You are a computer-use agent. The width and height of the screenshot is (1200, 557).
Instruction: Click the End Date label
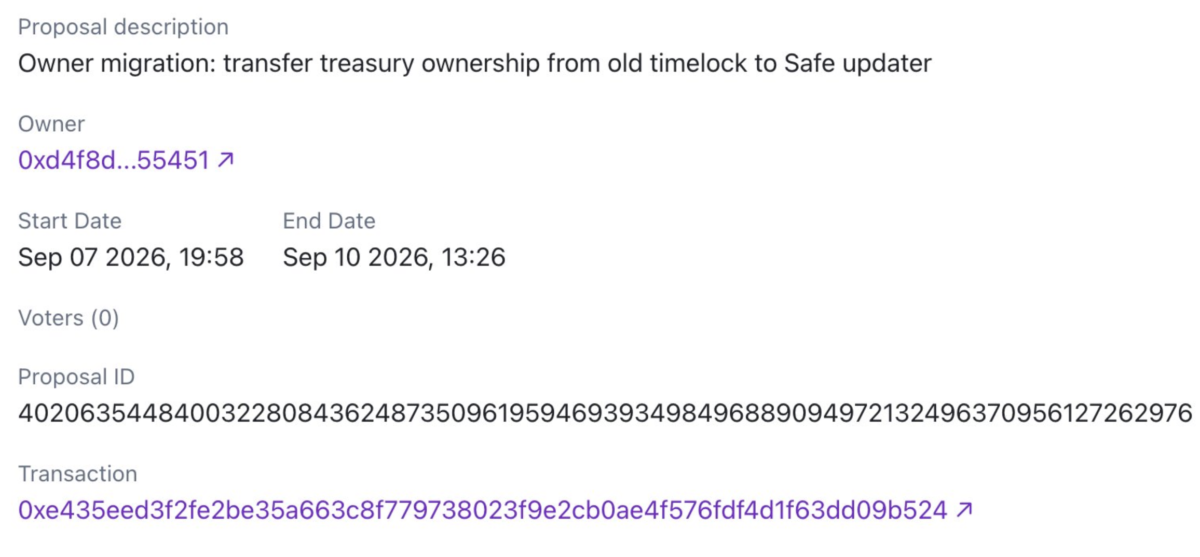pyautogui.click(x=329, y=221)
